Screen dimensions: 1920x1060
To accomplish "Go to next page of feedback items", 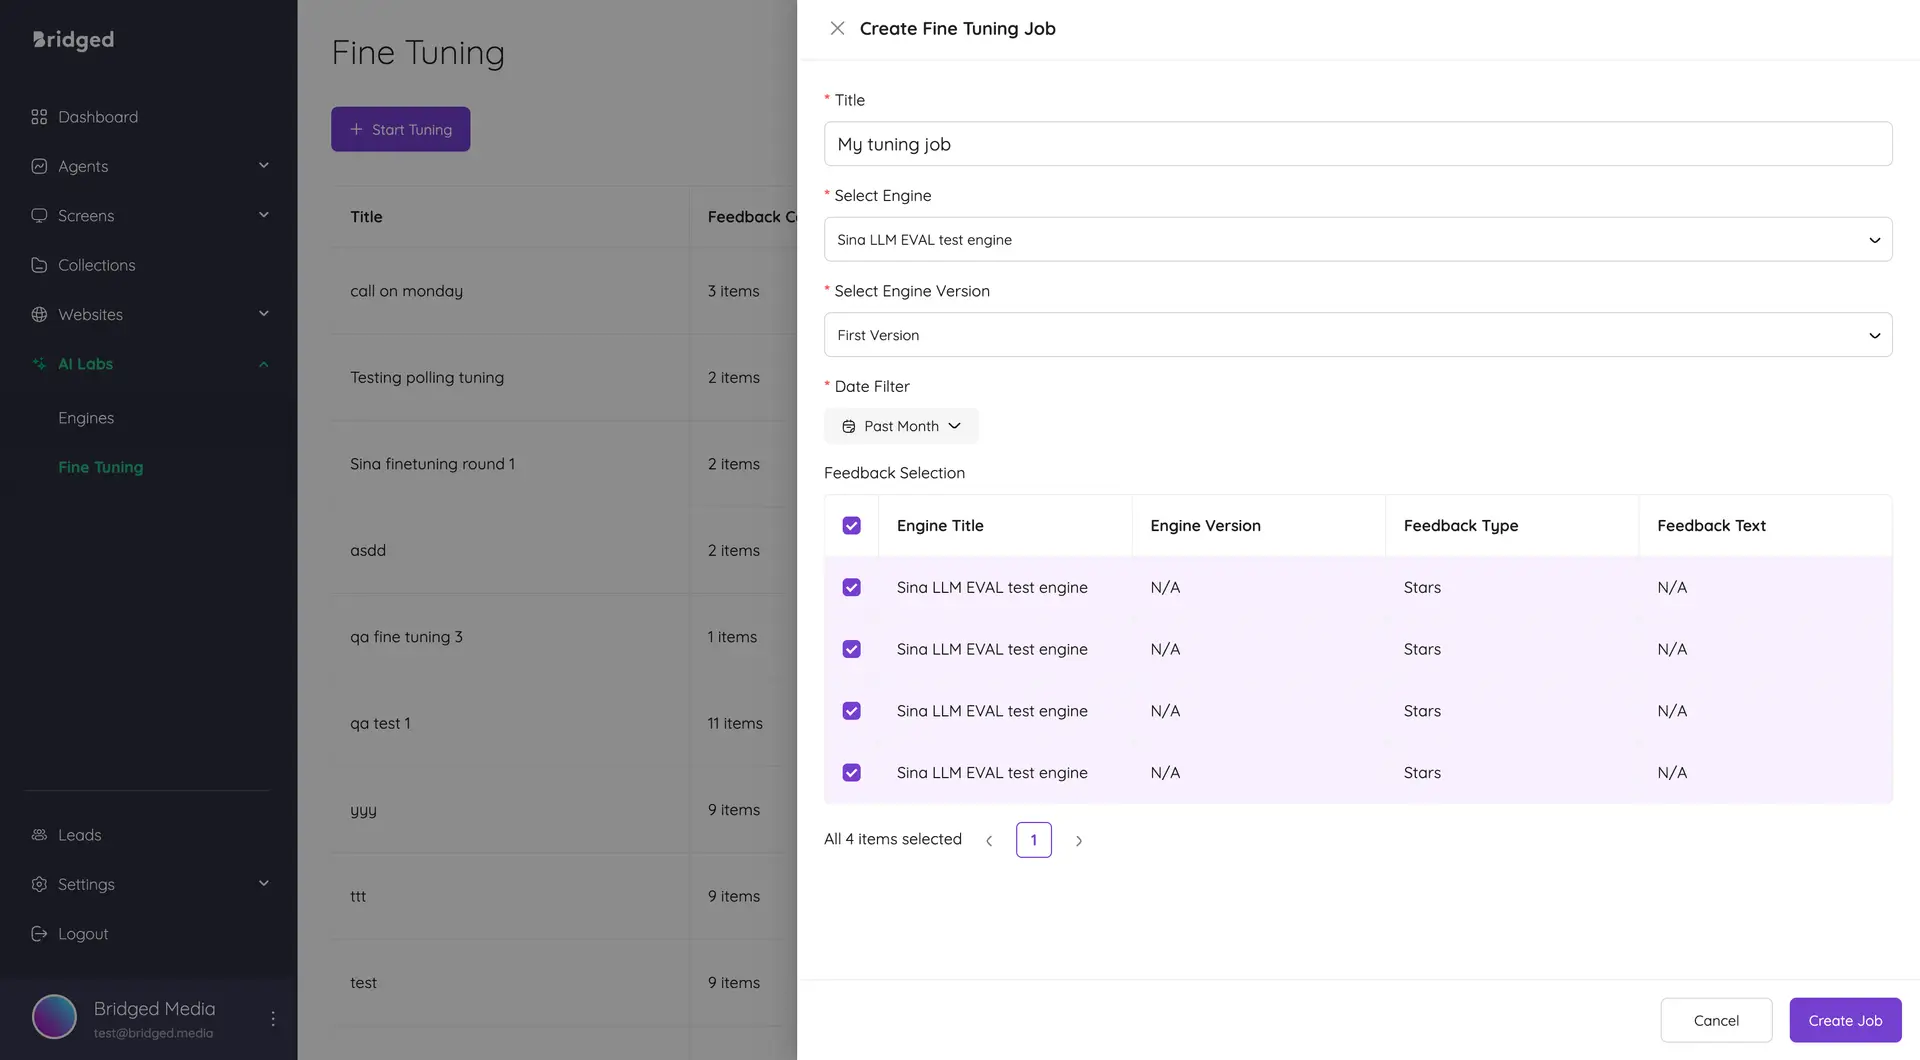I will 1078,840.
